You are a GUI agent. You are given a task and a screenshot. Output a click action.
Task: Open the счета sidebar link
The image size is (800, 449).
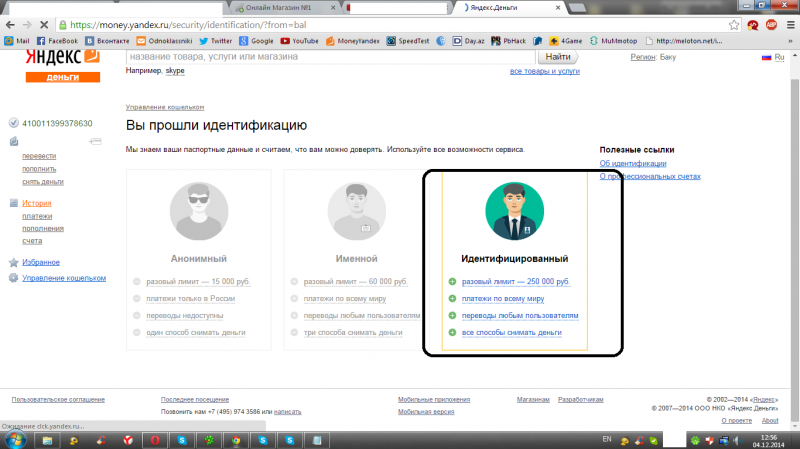[x=32, y=241]
